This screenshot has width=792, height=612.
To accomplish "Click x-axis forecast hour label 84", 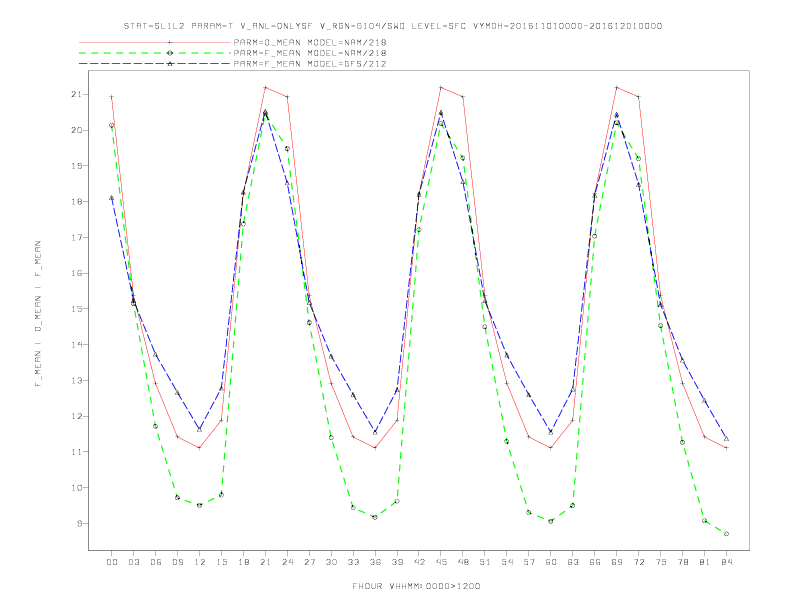I will pos(726,562).
